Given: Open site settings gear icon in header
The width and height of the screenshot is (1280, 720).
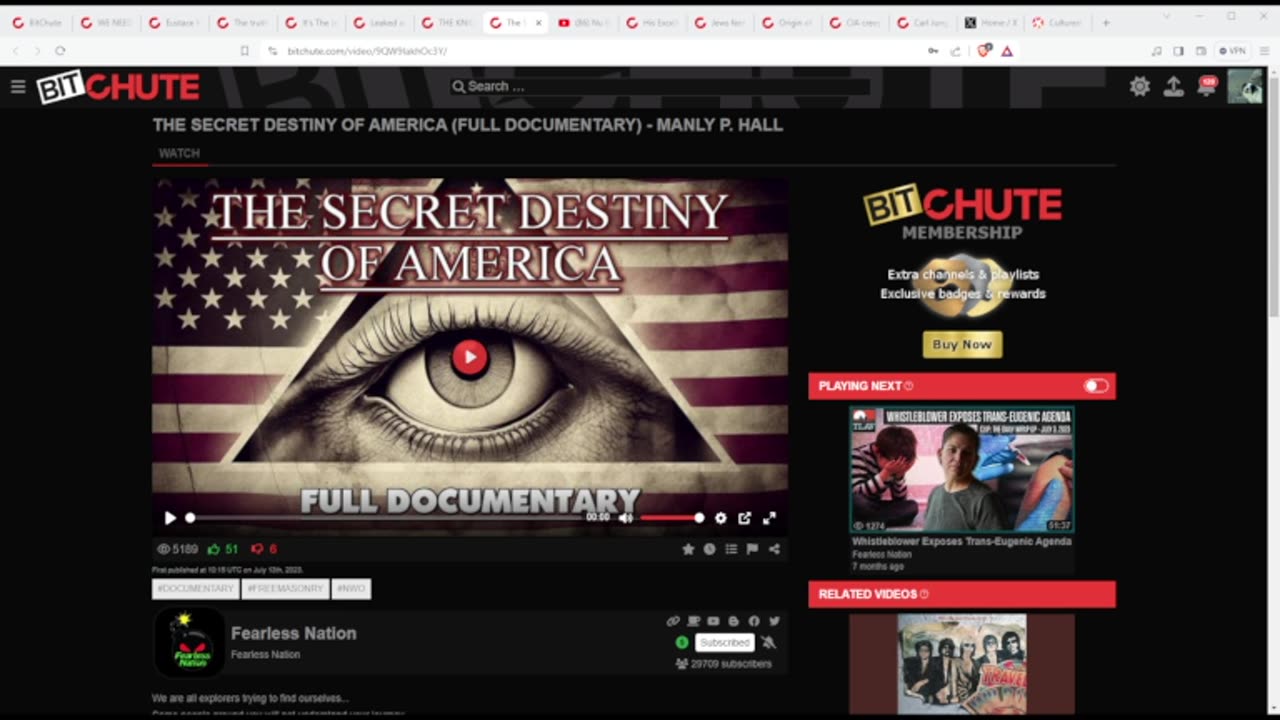Looking at the screenshot, I should coord(1140,87).
